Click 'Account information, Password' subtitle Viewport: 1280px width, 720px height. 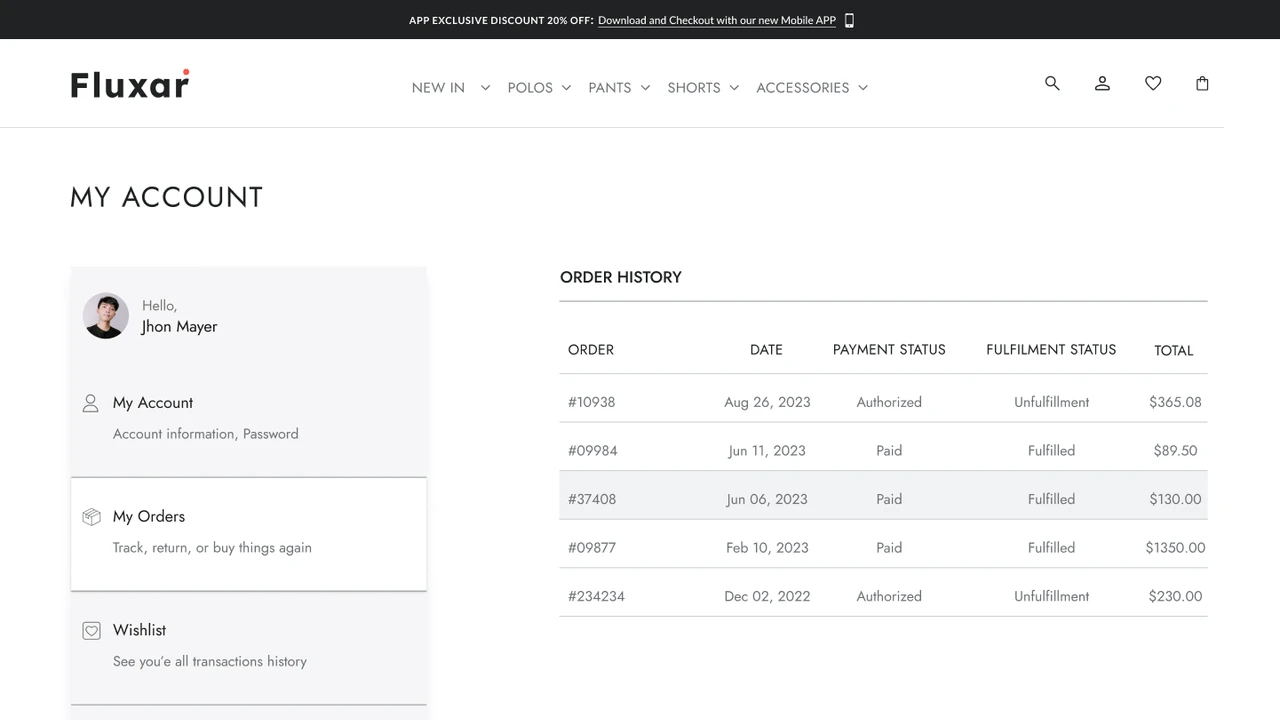[206, 434]
